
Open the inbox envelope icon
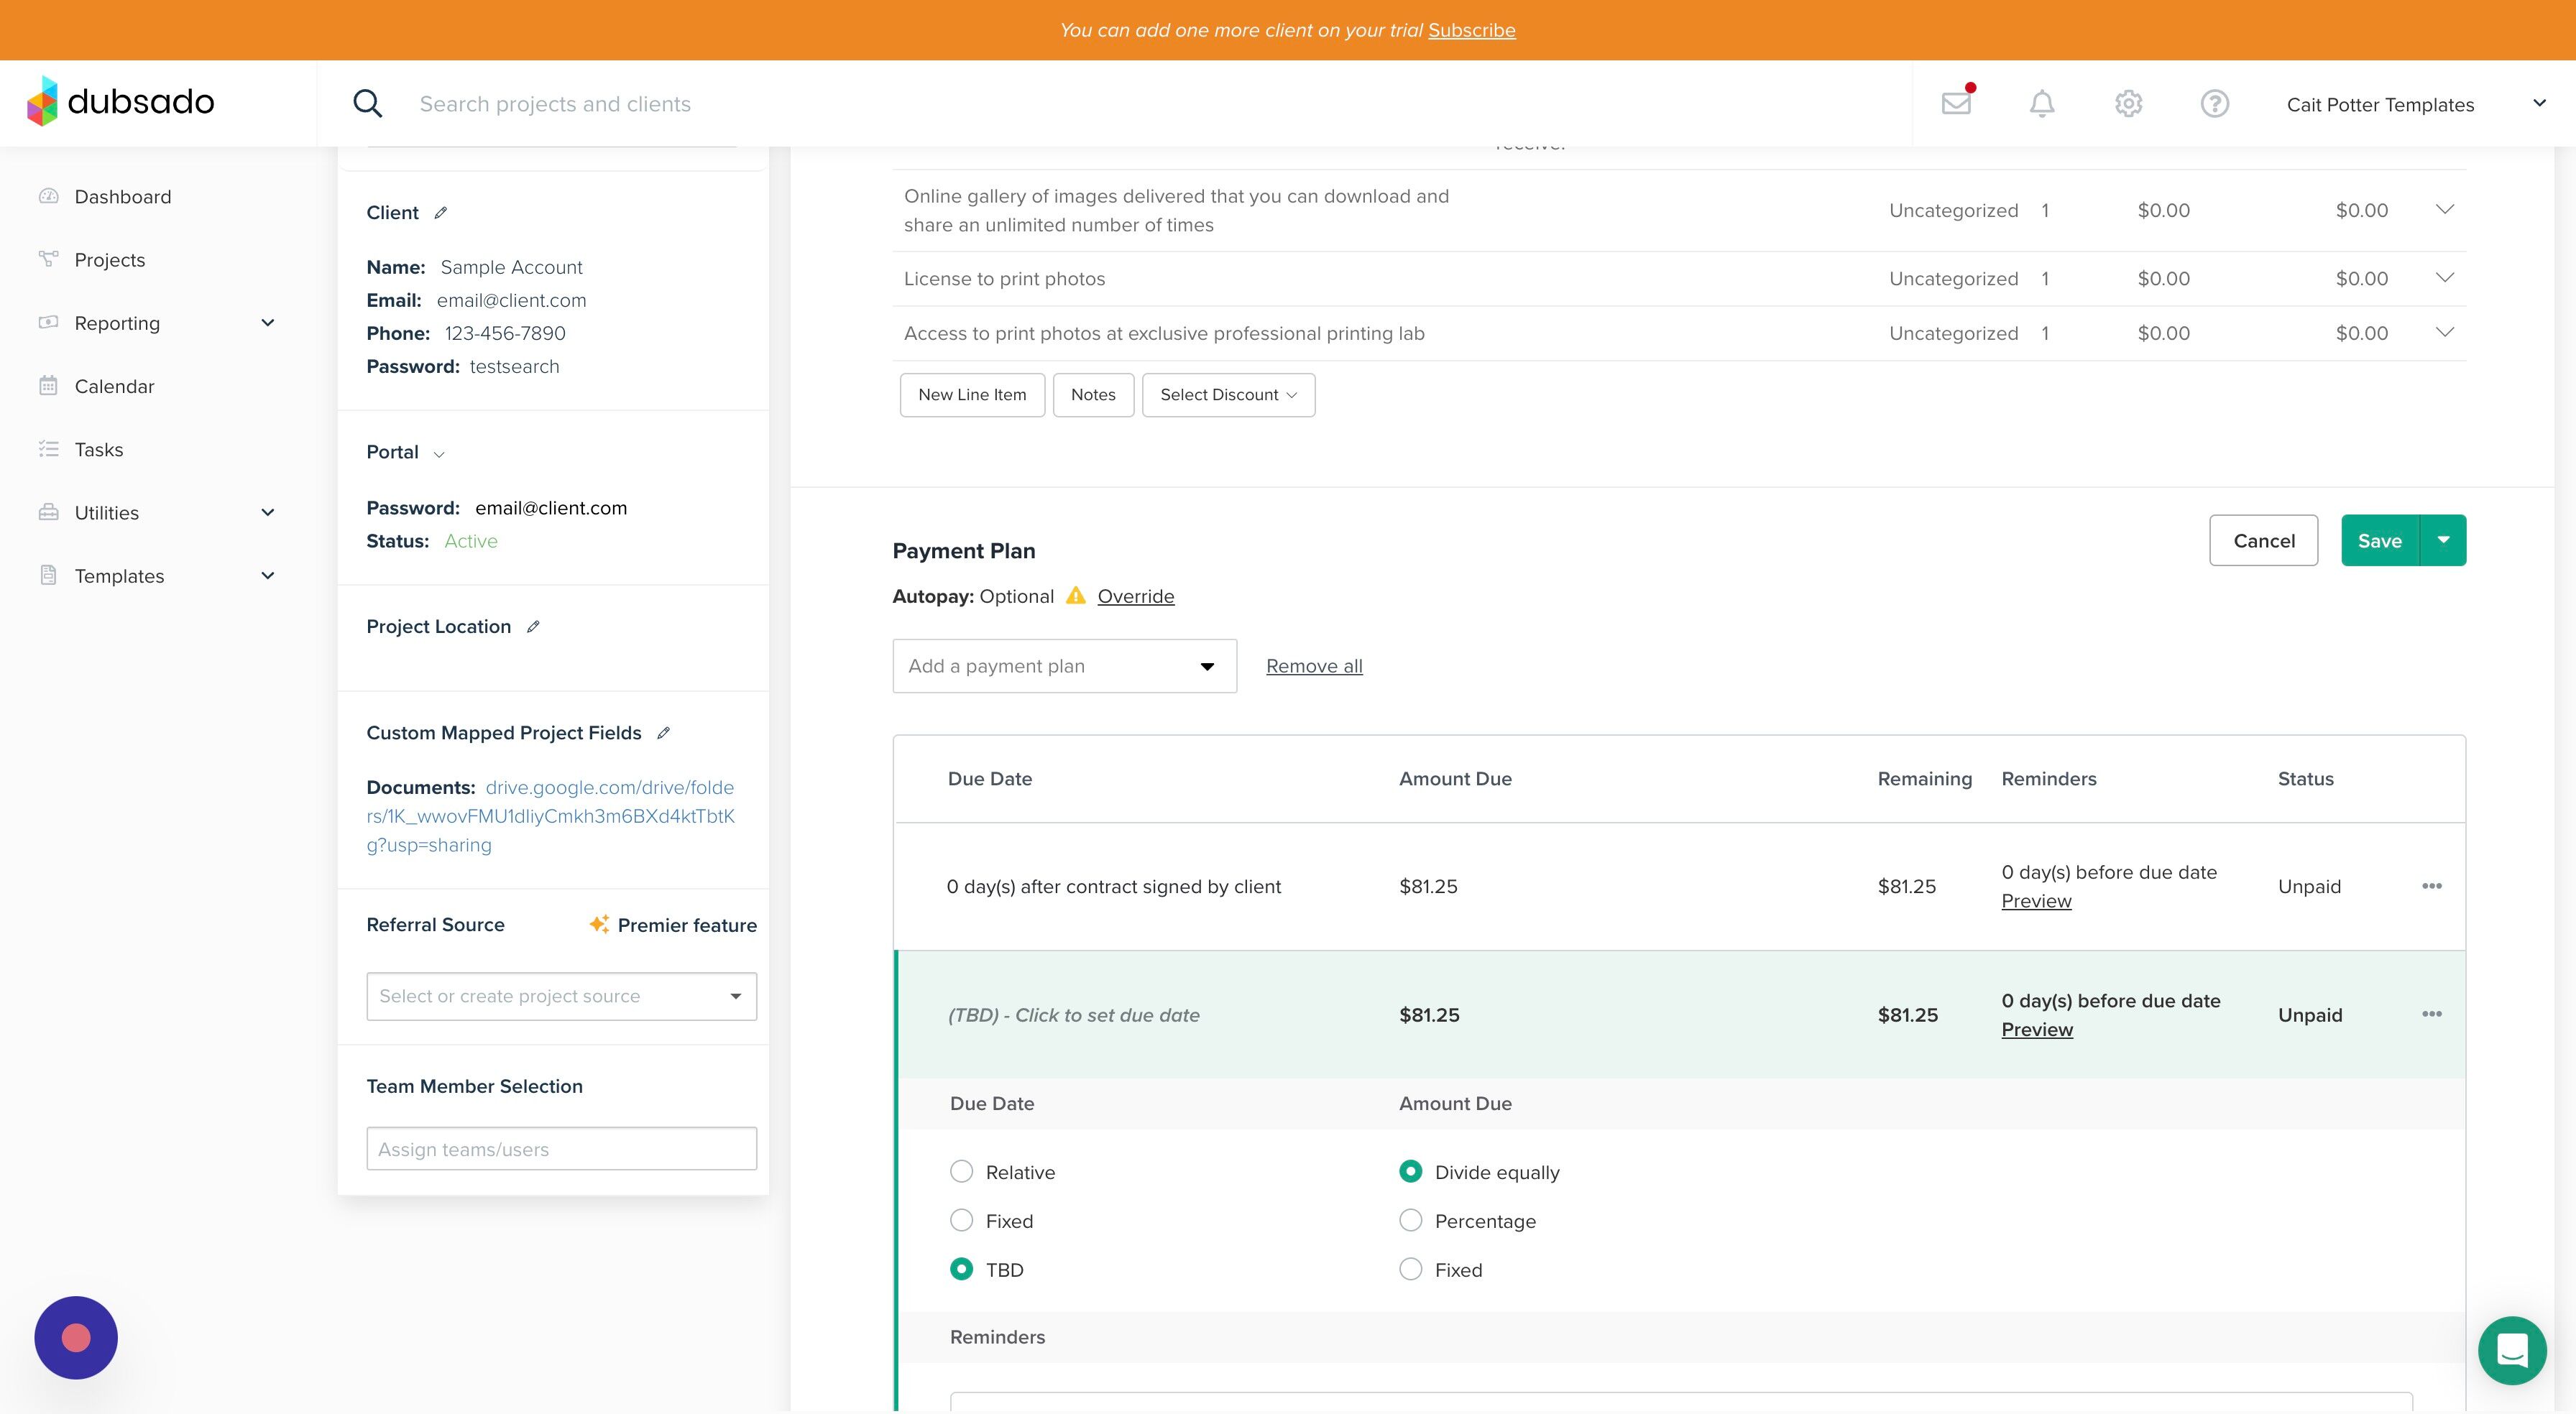tap(1956, 103)
